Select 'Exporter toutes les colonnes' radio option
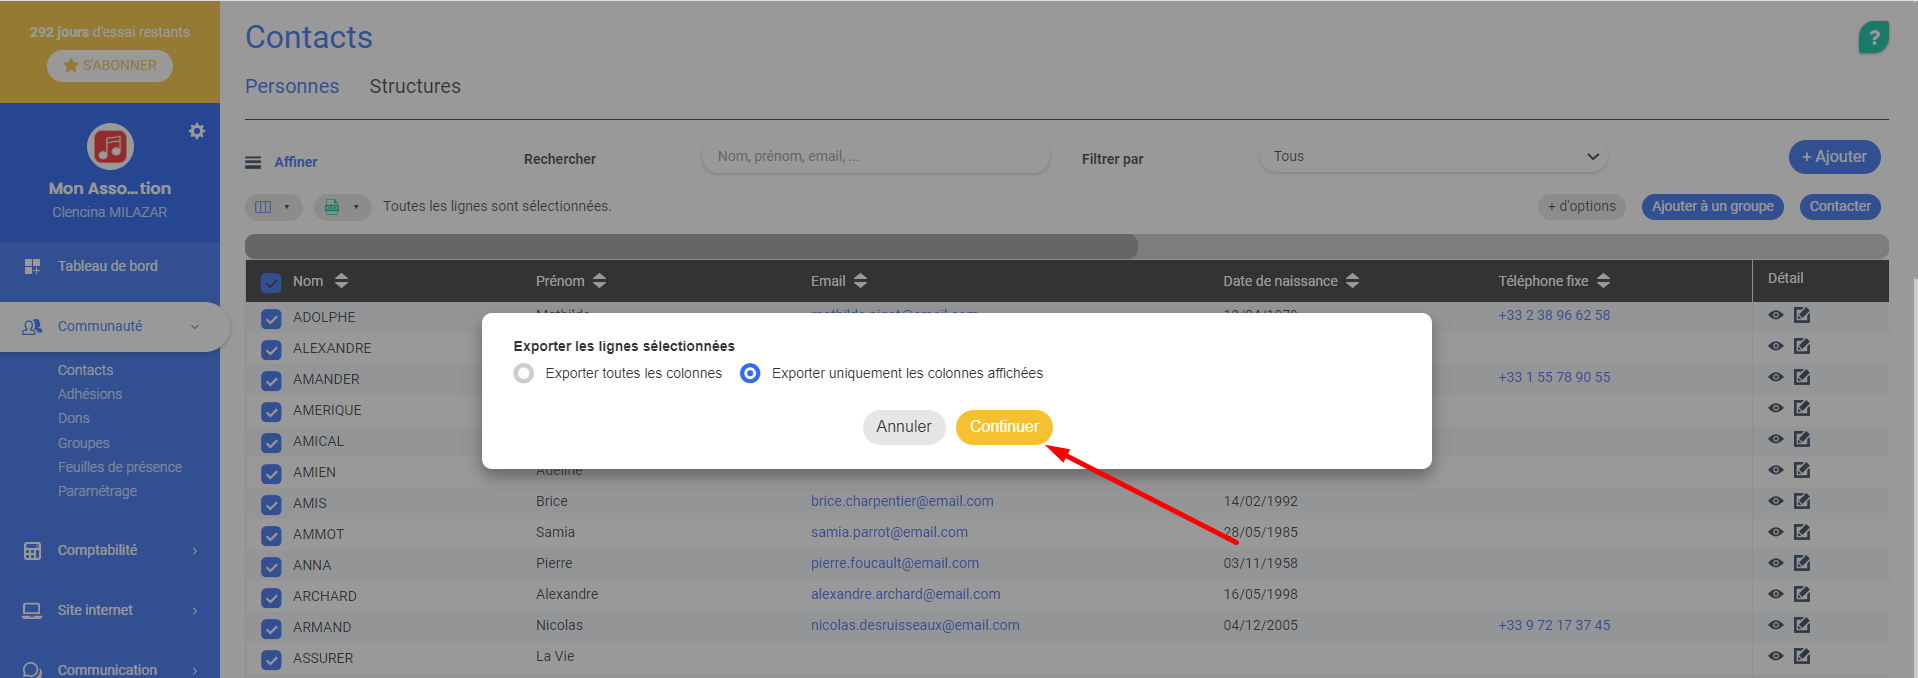1918x678 pixels. [x=524, y=373]
